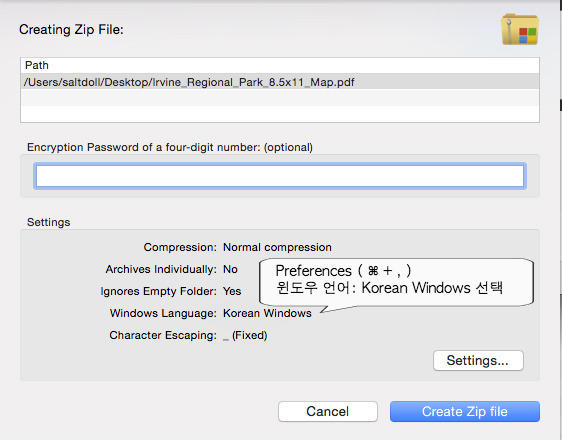Select the Irvine_Regional_Park_8.5x11_Map.pdf path row
This screenshot has height=440, width=562.
click(x=280, y=82)
